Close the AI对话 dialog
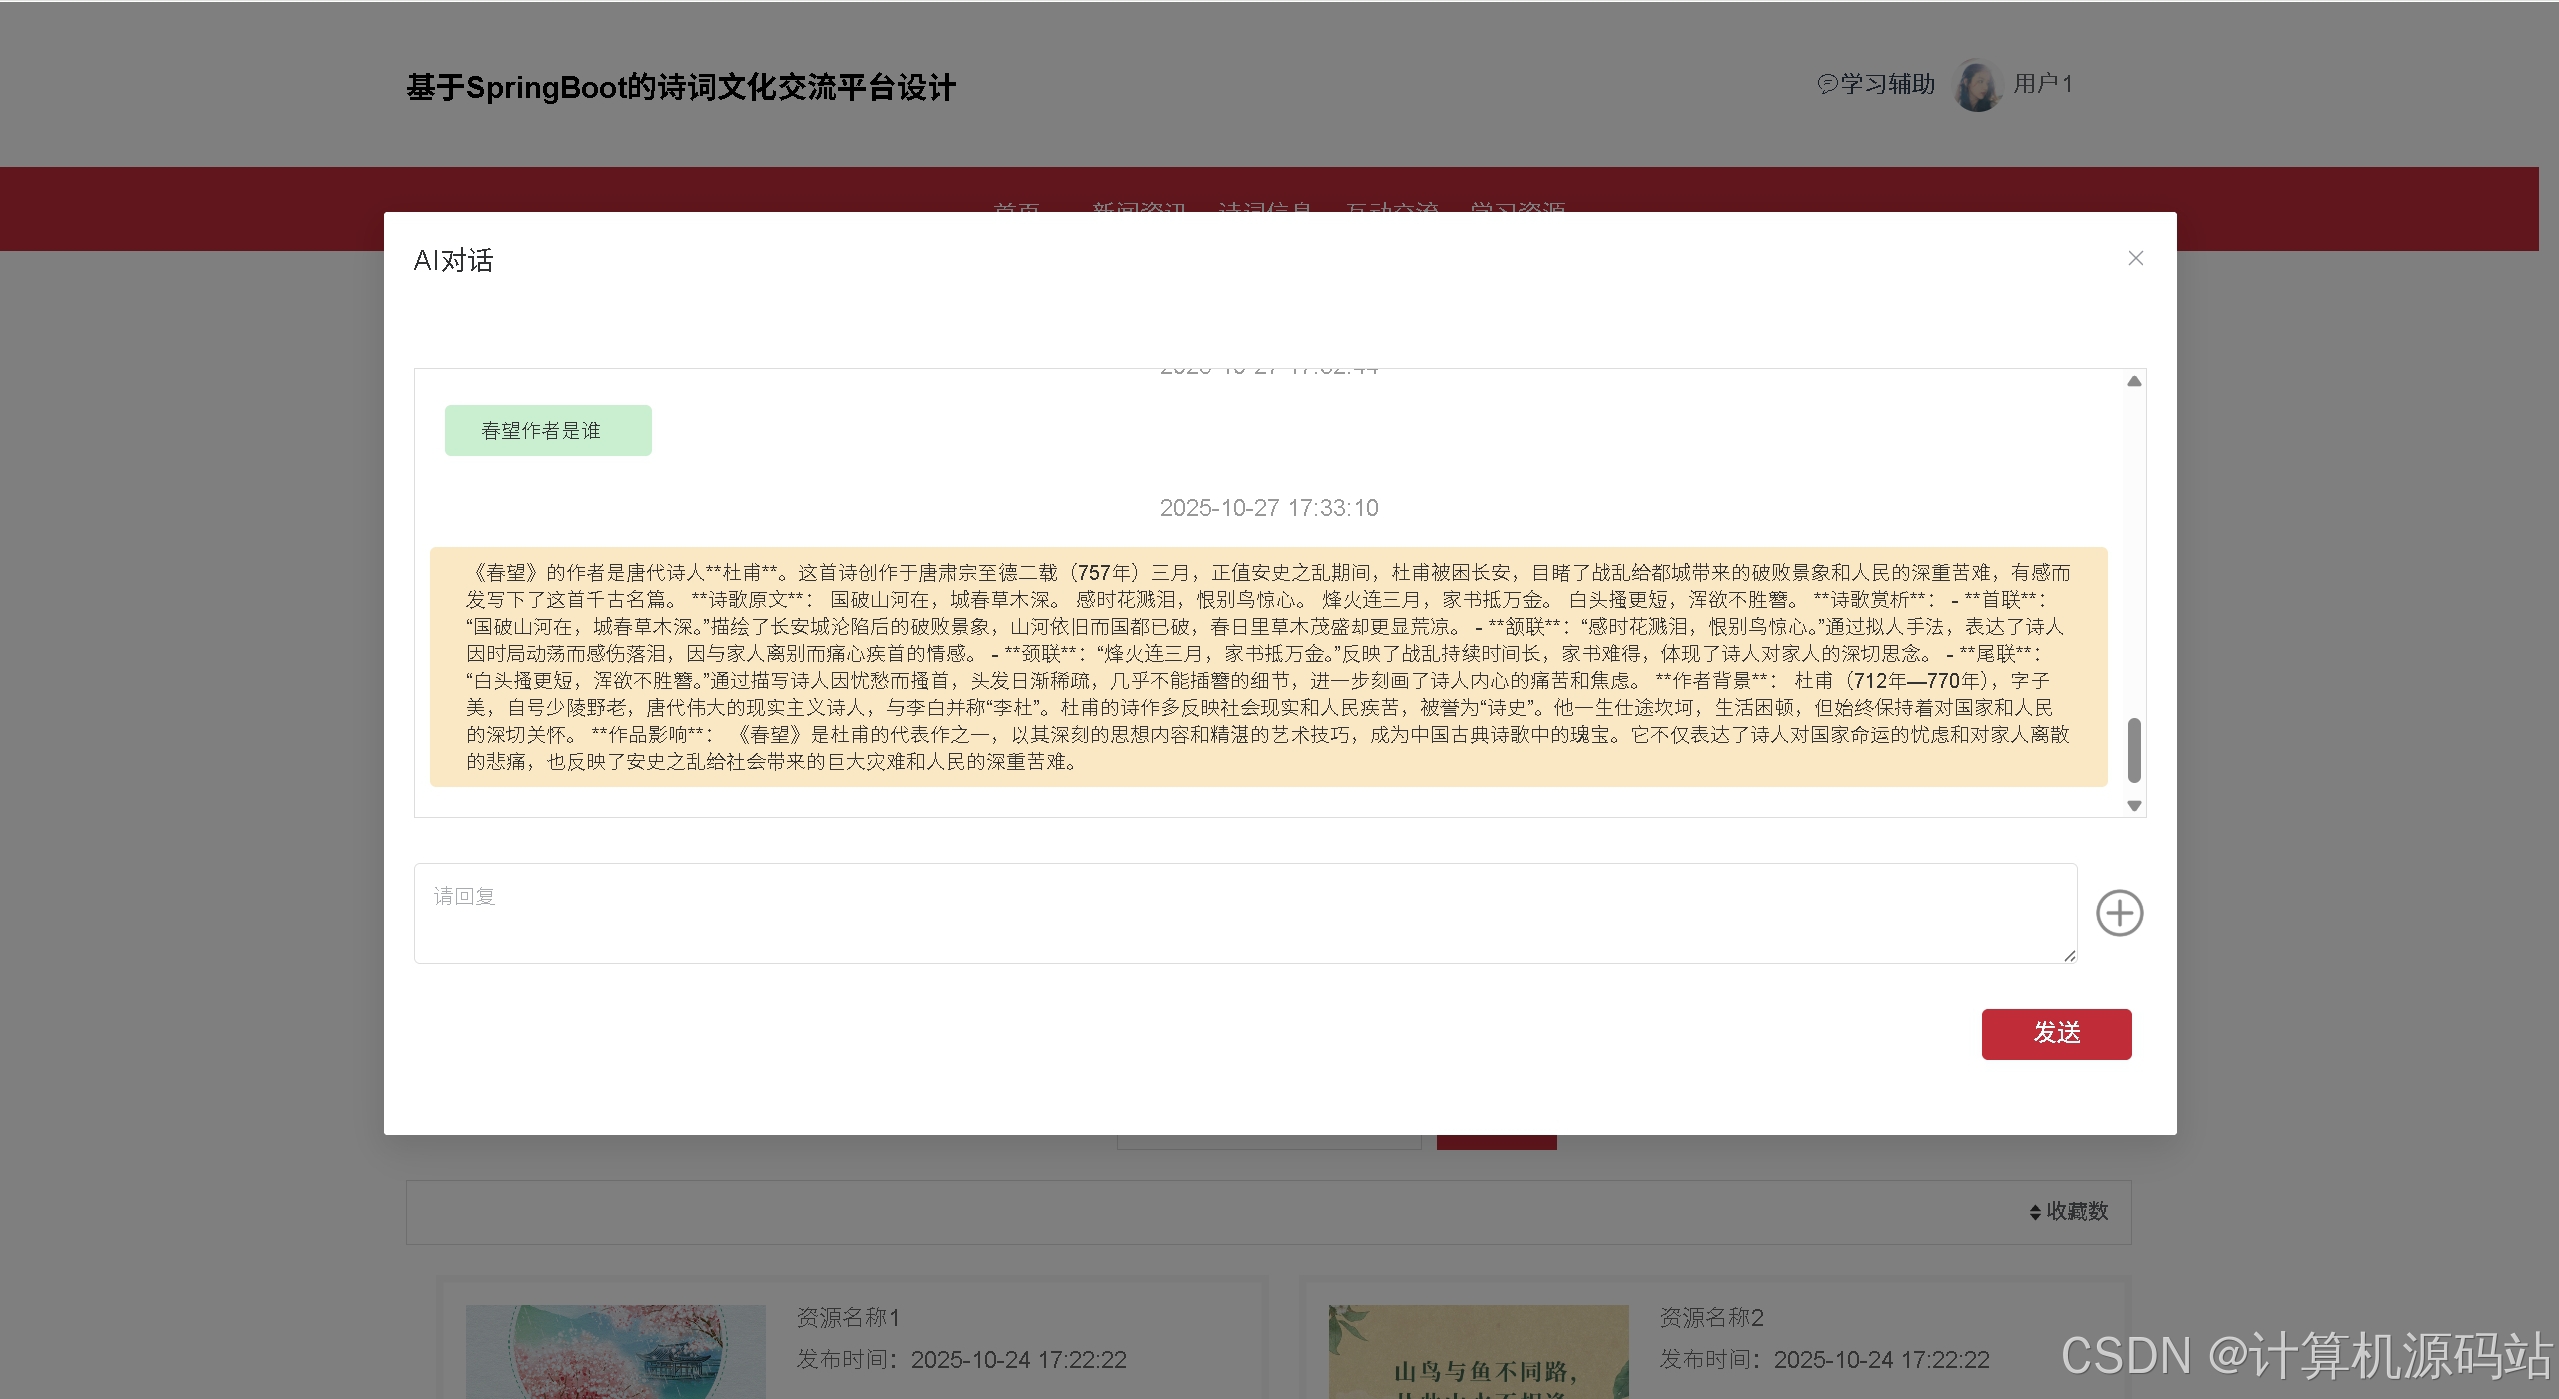Image resolution: width=2559 pixels, height=1399 pixels. [2135, 258]
